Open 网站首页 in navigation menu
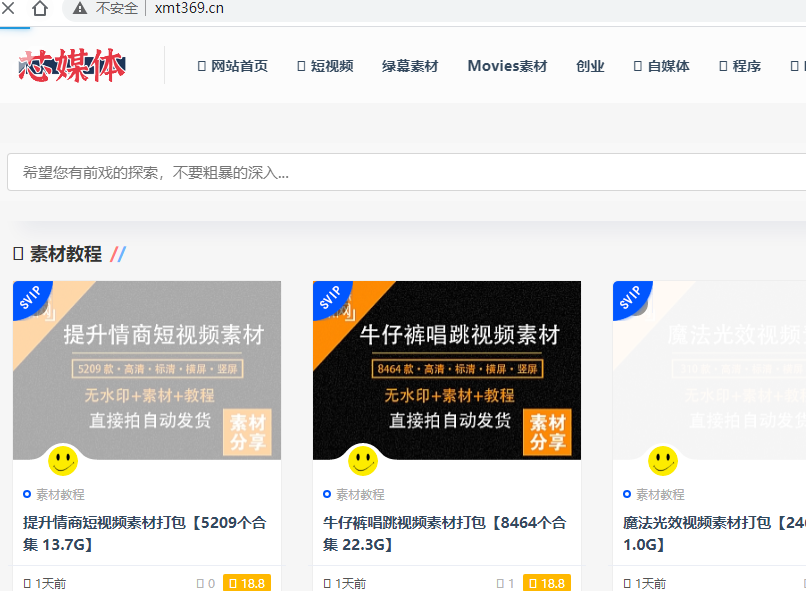This screenshot has height=591, width=806. point(233,66)
